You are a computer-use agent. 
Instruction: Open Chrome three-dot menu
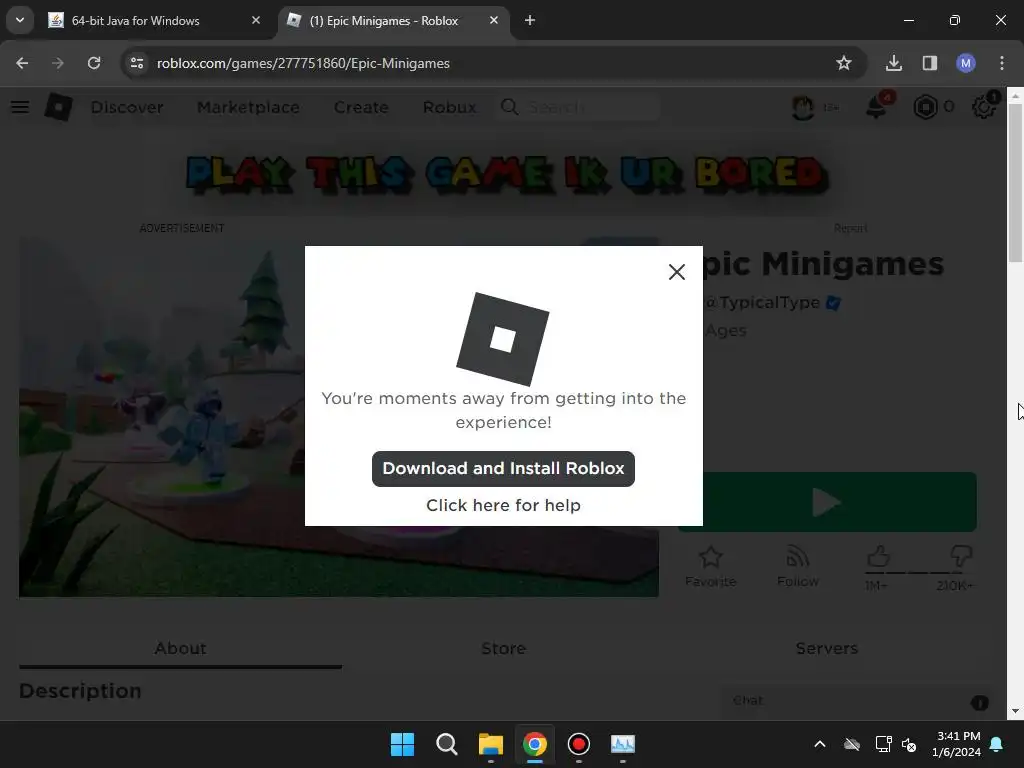click(x=1002, y=63)
